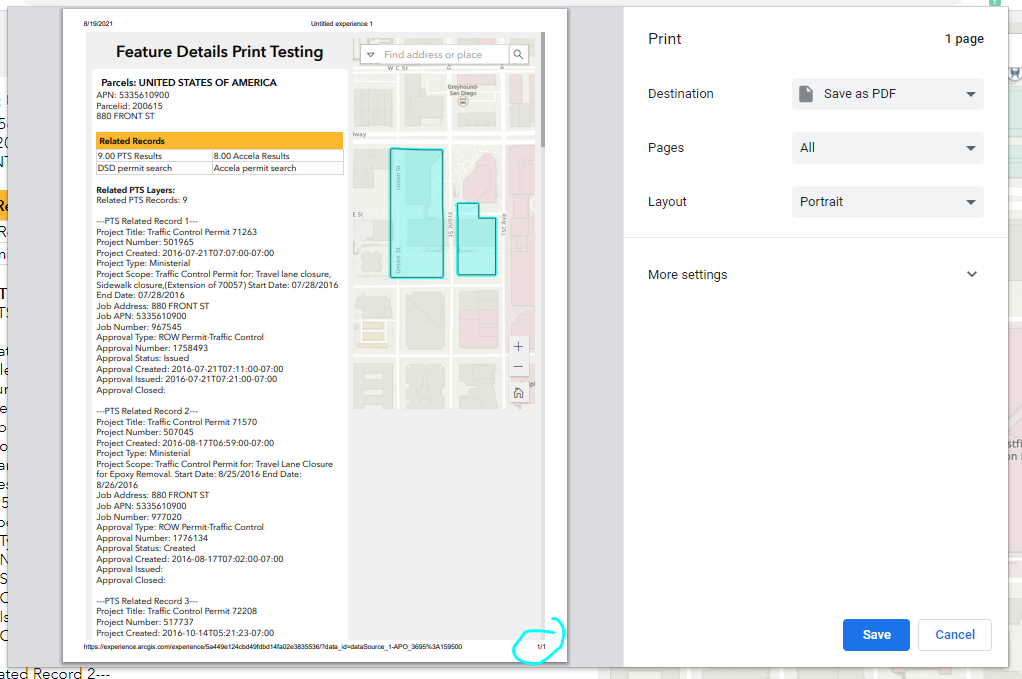1022x679 pixels.
Task: Click the preview page scrollbar thumb
Action: tap(542, 89)
